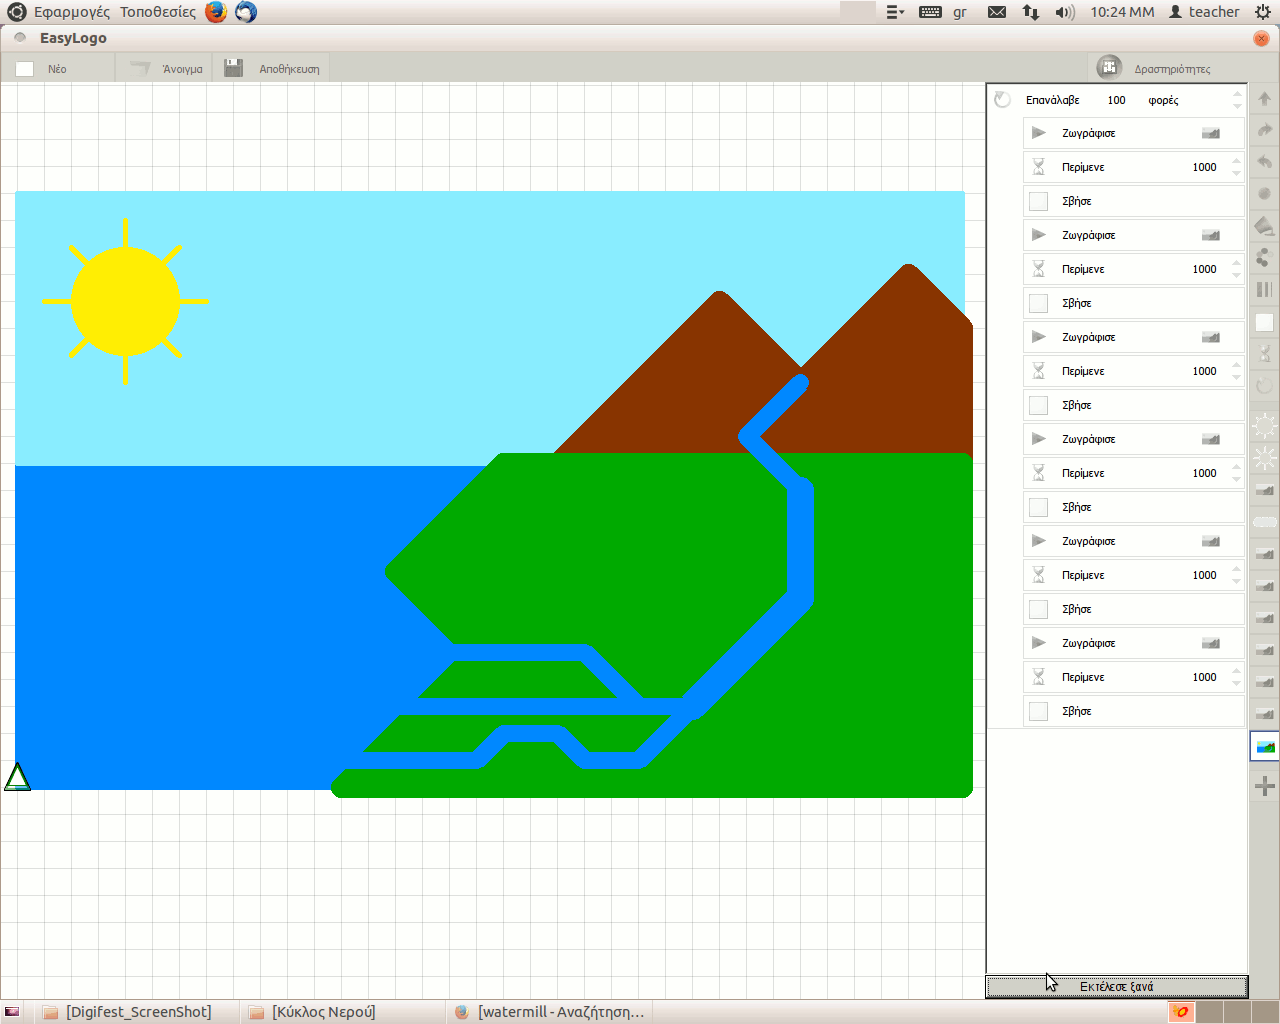Switch to the Κύκλος Νερού taskbar window

pos(312,1012)
